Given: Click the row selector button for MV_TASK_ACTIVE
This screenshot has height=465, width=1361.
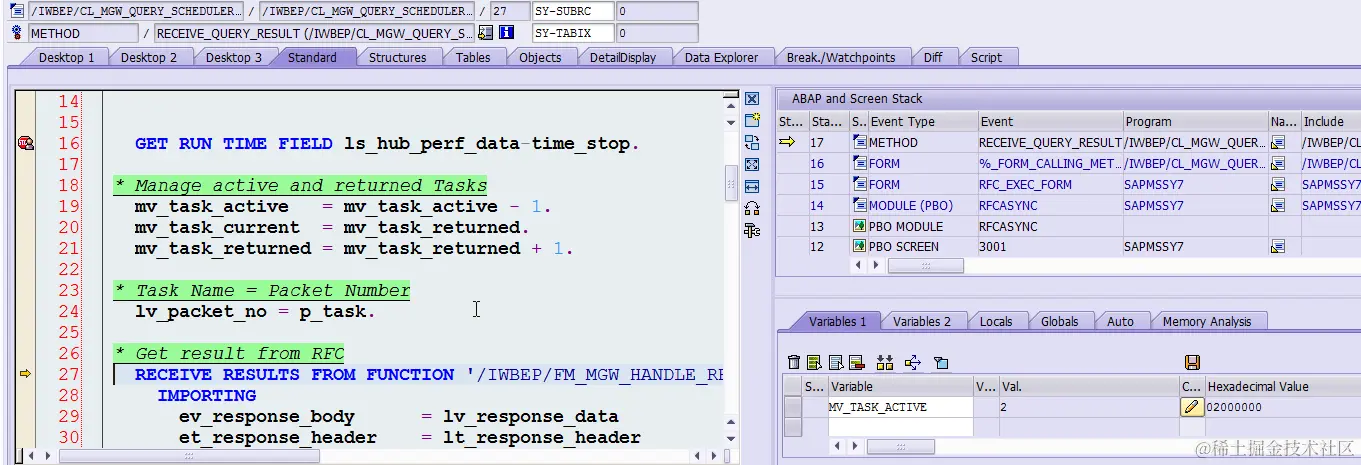Looking at the screenshot, I should [793, 407].
